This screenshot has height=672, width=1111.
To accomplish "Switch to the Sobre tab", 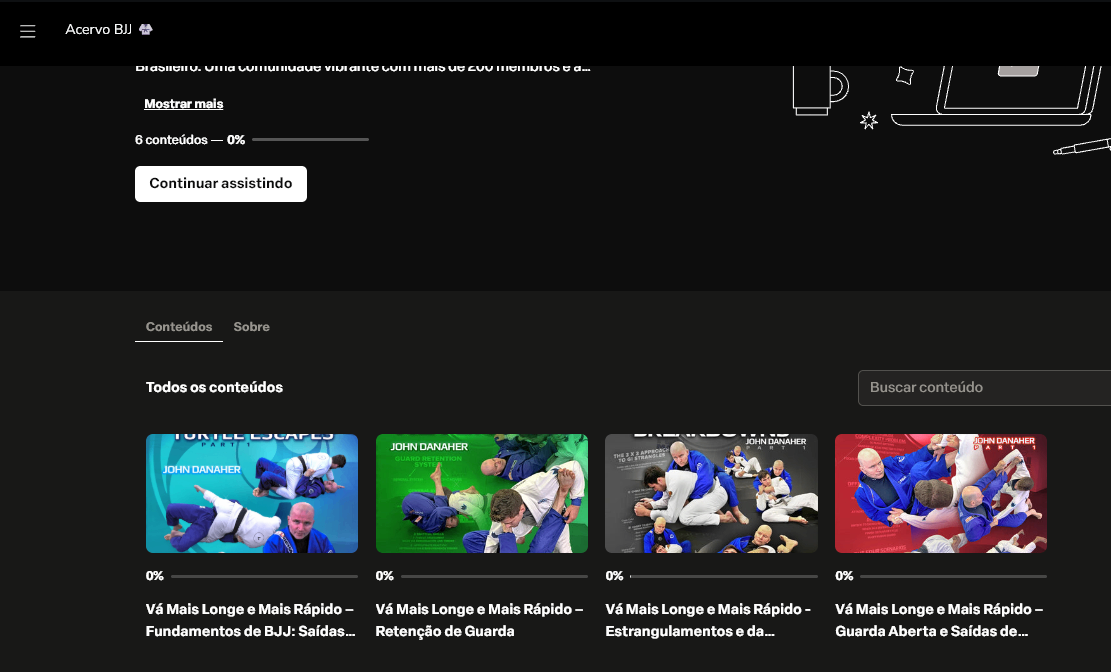I will (x=252, y=327).
